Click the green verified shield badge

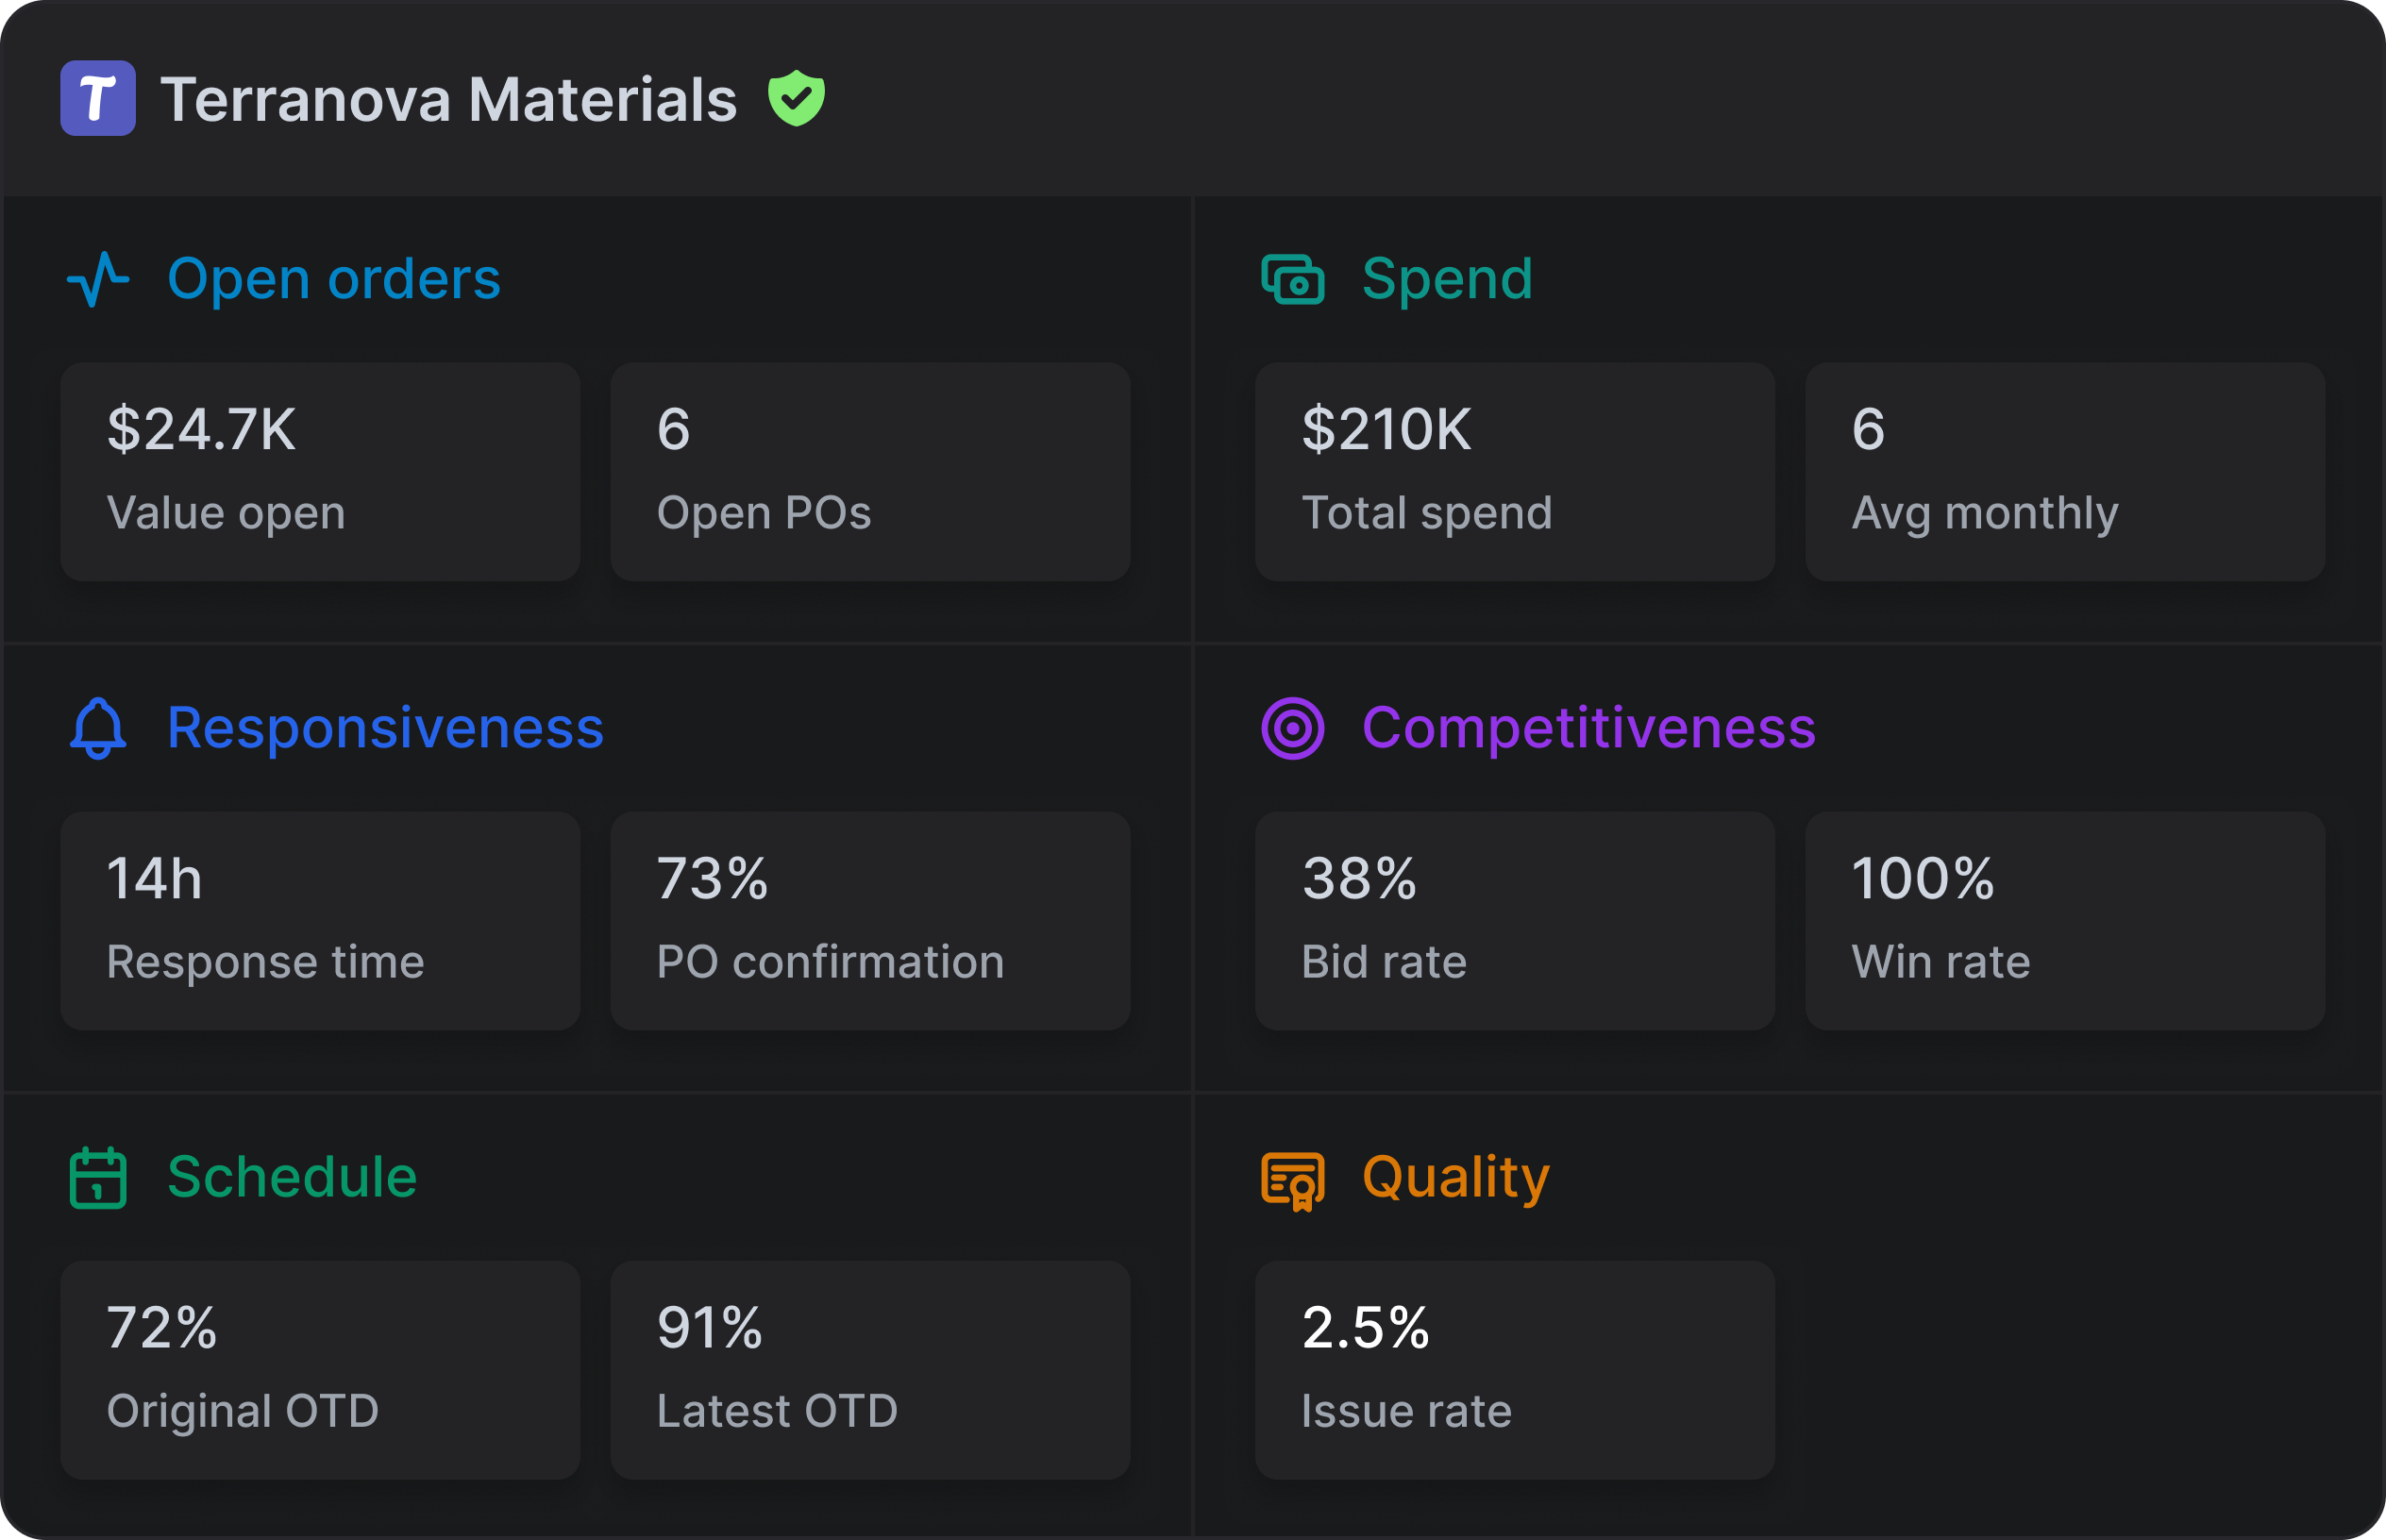(796, 98)
